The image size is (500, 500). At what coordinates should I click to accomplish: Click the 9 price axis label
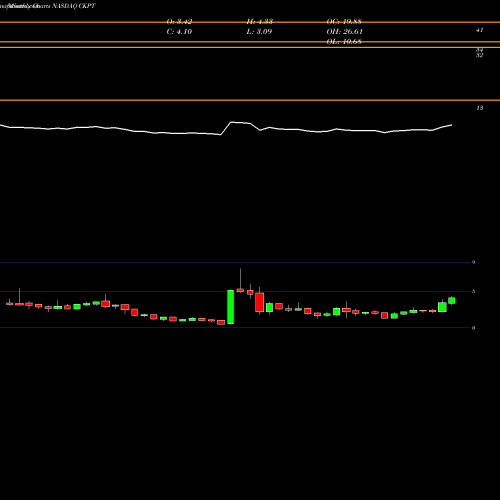tap(473, 262)
